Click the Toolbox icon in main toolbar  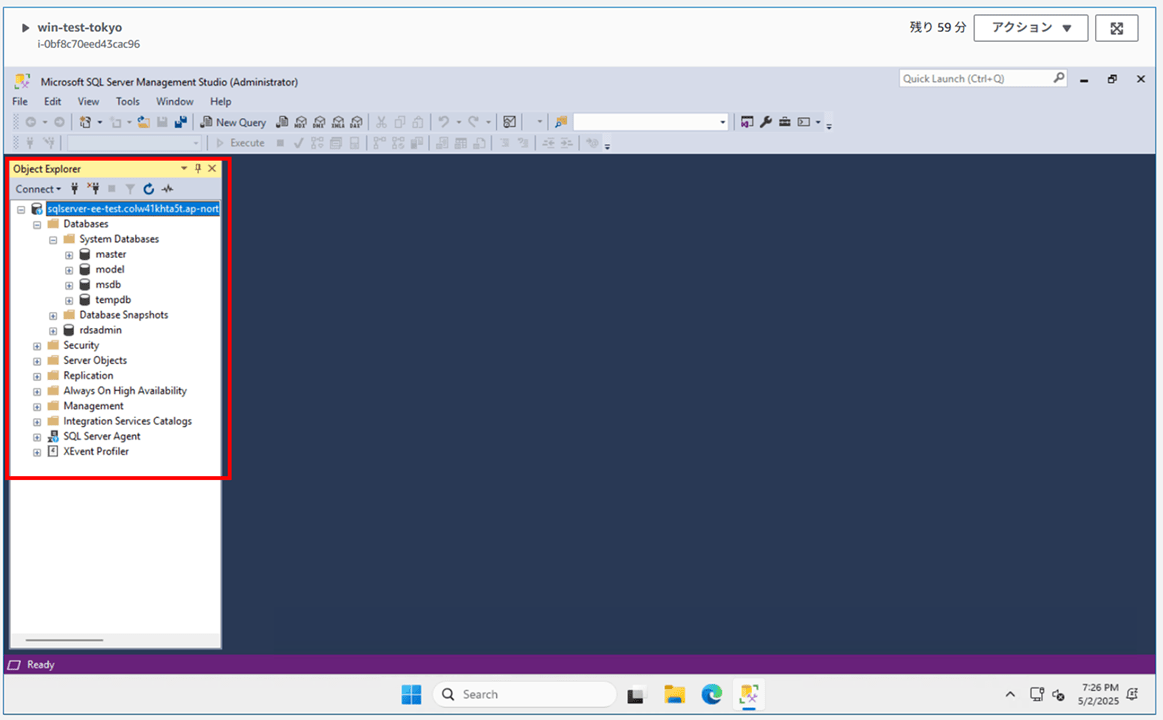[x=785, y=122]
